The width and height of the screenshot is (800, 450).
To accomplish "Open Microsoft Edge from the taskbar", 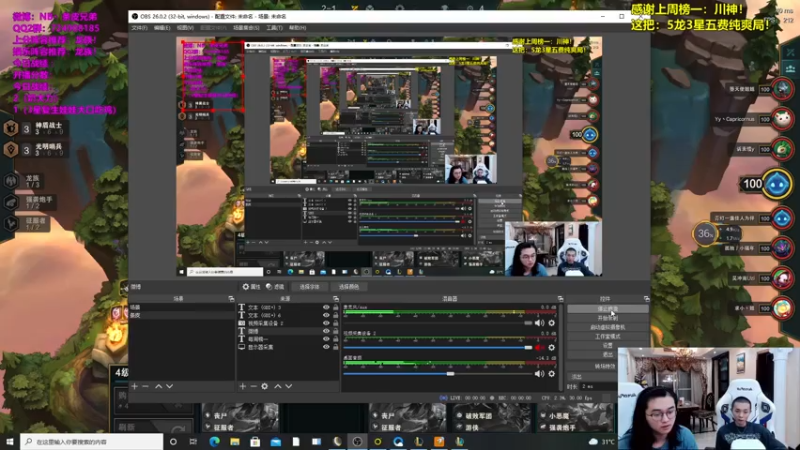I will (214, 441).
